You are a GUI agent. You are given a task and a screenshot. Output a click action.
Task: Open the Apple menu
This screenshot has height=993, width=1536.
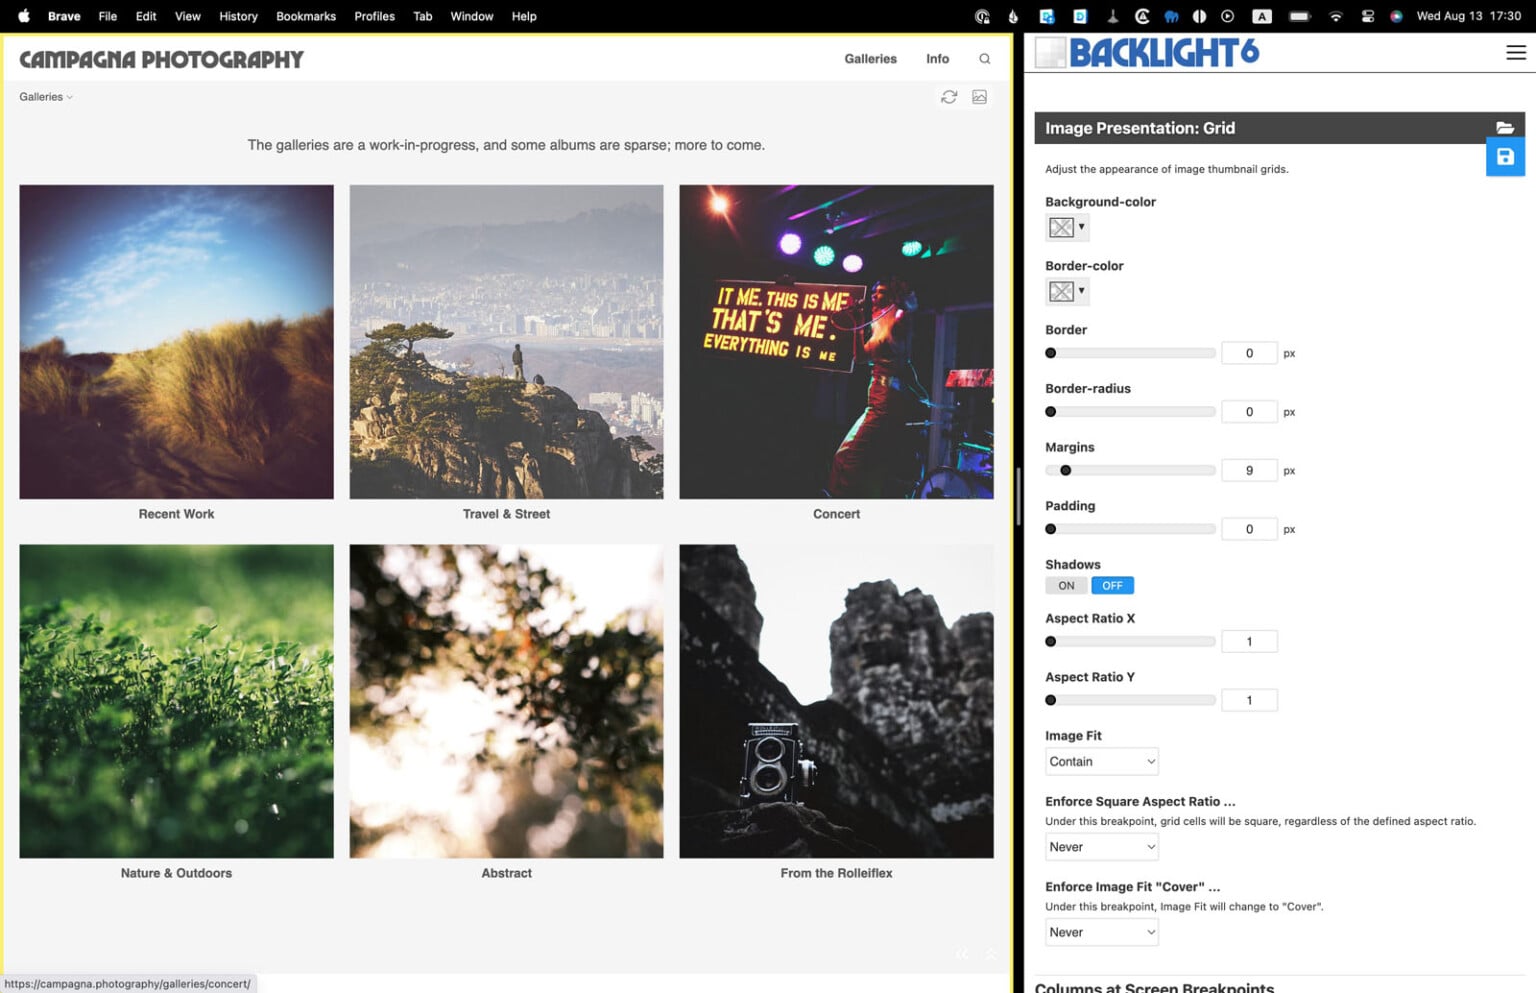pyautogui.click(x=22, y=16)
